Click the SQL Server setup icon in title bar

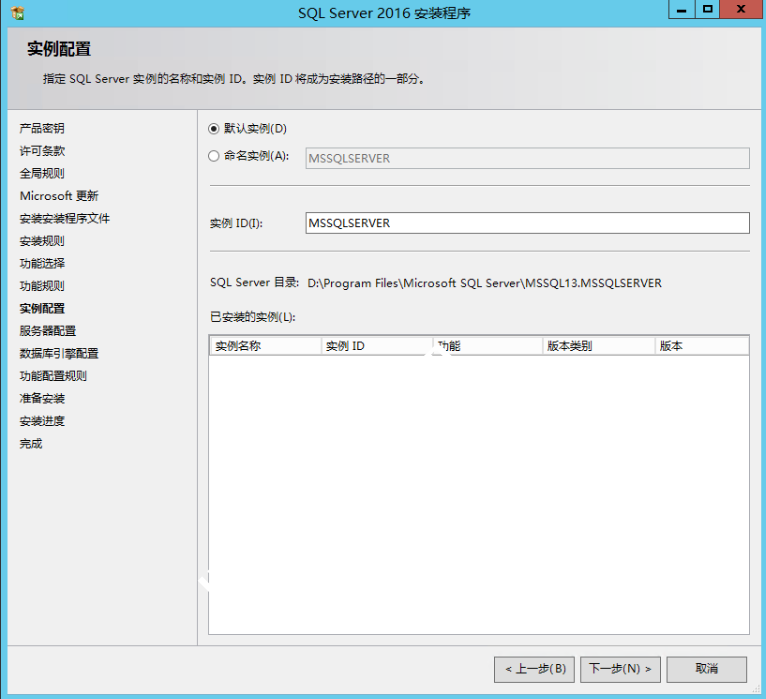[x=18, y=13]
